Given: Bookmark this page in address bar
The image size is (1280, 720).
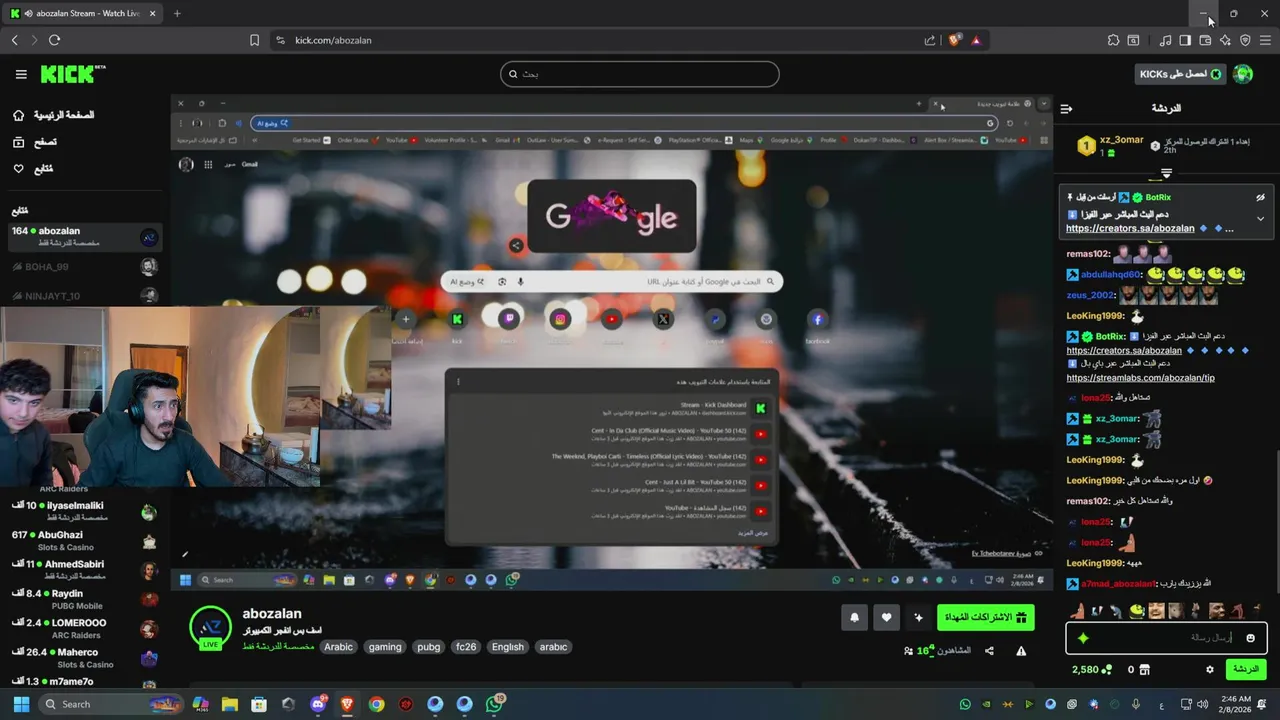Looking at the screenshot, I should pos(254,40).
